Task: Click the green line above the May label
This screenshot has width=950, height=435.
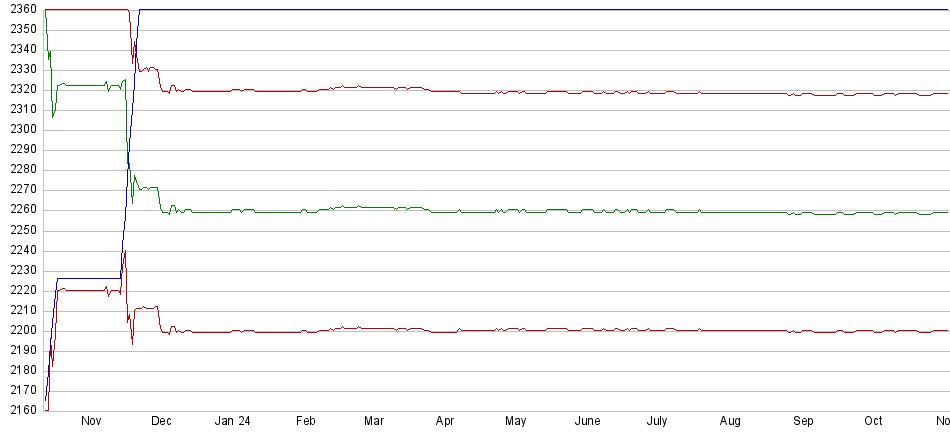Action: click(x=516, y=211)
